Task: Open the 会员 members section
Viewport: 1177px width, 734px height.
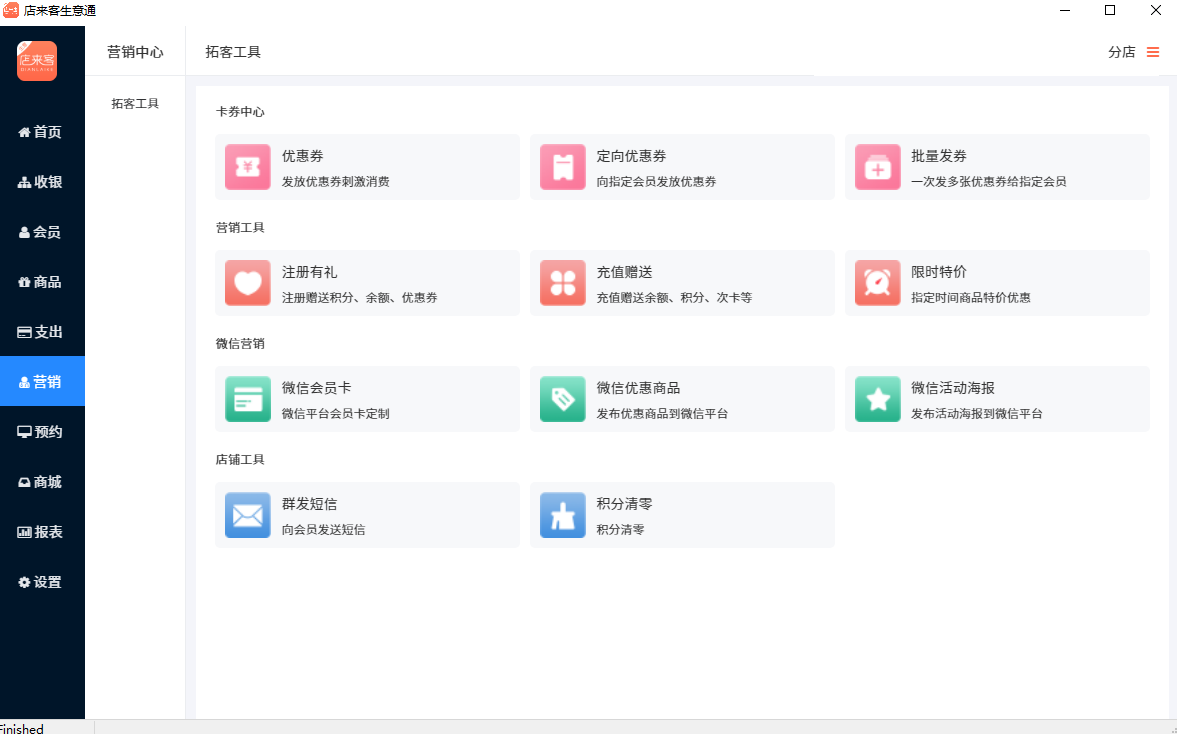Action: [42, 232]
